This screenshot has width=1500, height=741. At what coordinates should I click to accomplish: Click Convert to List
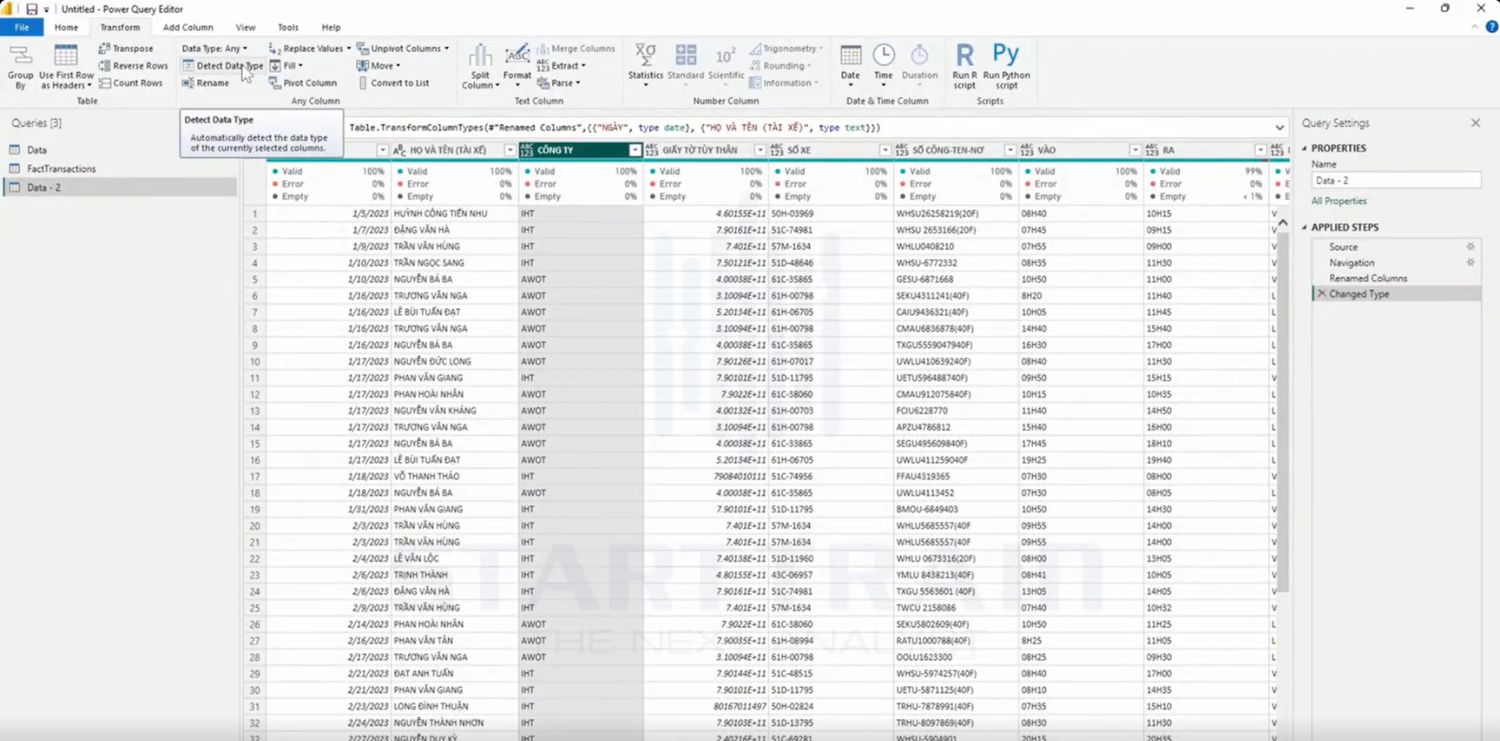(x=393, y=83)
